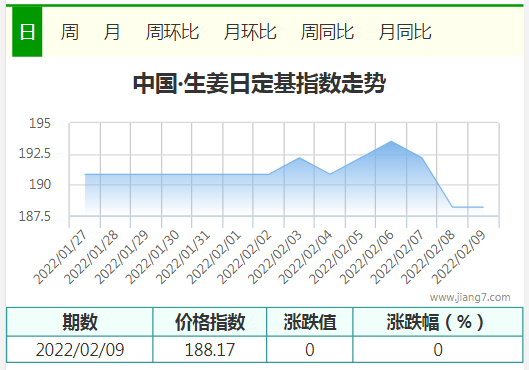This screenshot has height=370, width=529.
Task: Click the 2022/02/04 x-axis date label
Action: [306, 257]
